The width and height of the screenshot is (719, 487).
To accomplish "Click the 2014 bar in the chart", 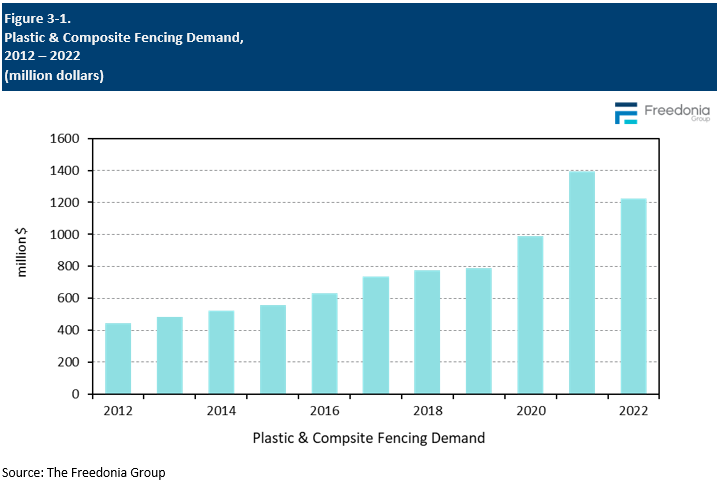I will coord(221,352).
